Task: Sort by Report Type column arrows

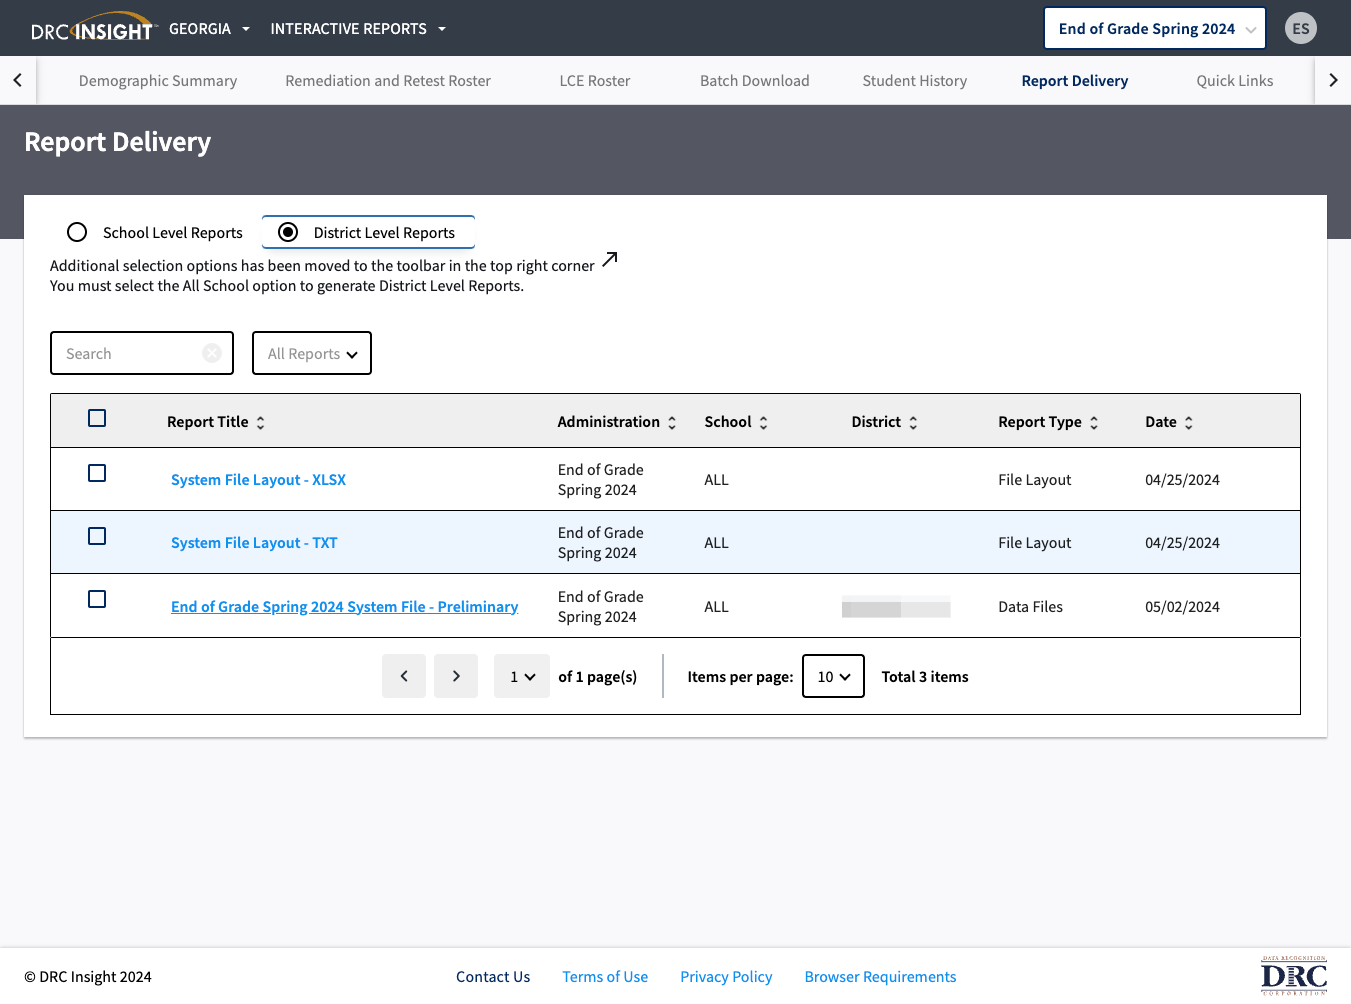Action: 1094,423
